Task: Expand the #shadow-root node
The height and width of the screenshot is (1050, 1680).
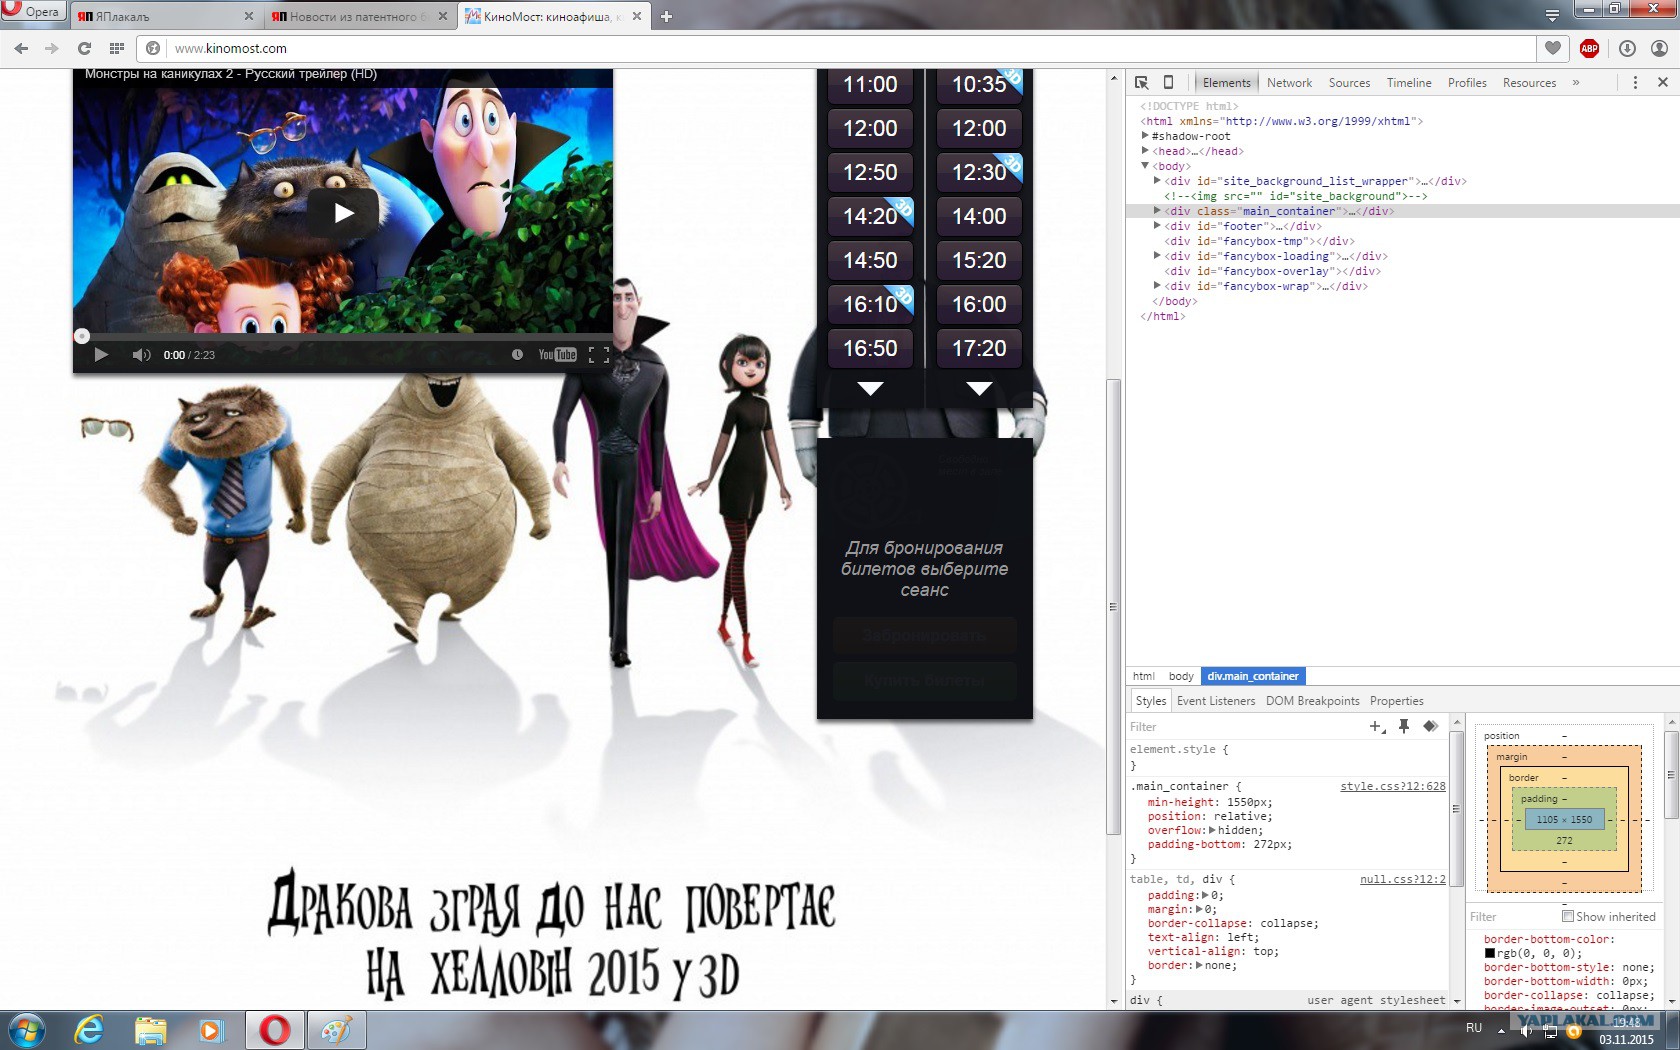Action: pos(1146,136)
